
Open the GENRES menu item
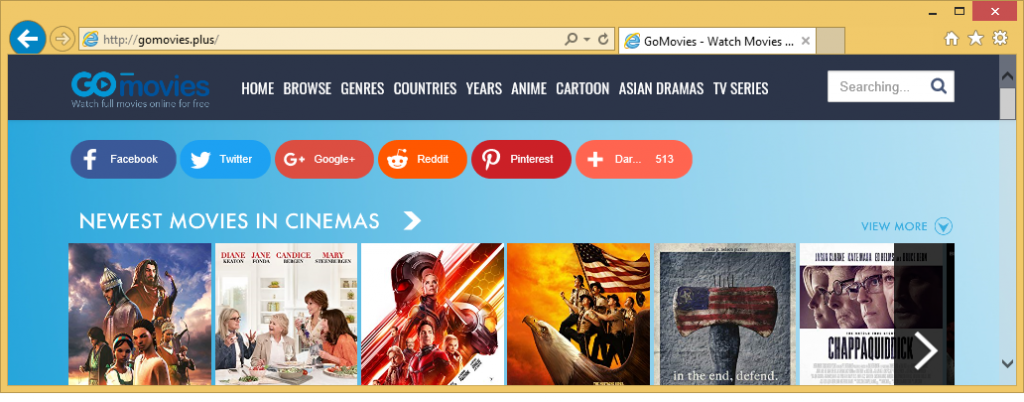tap(362, 88)
